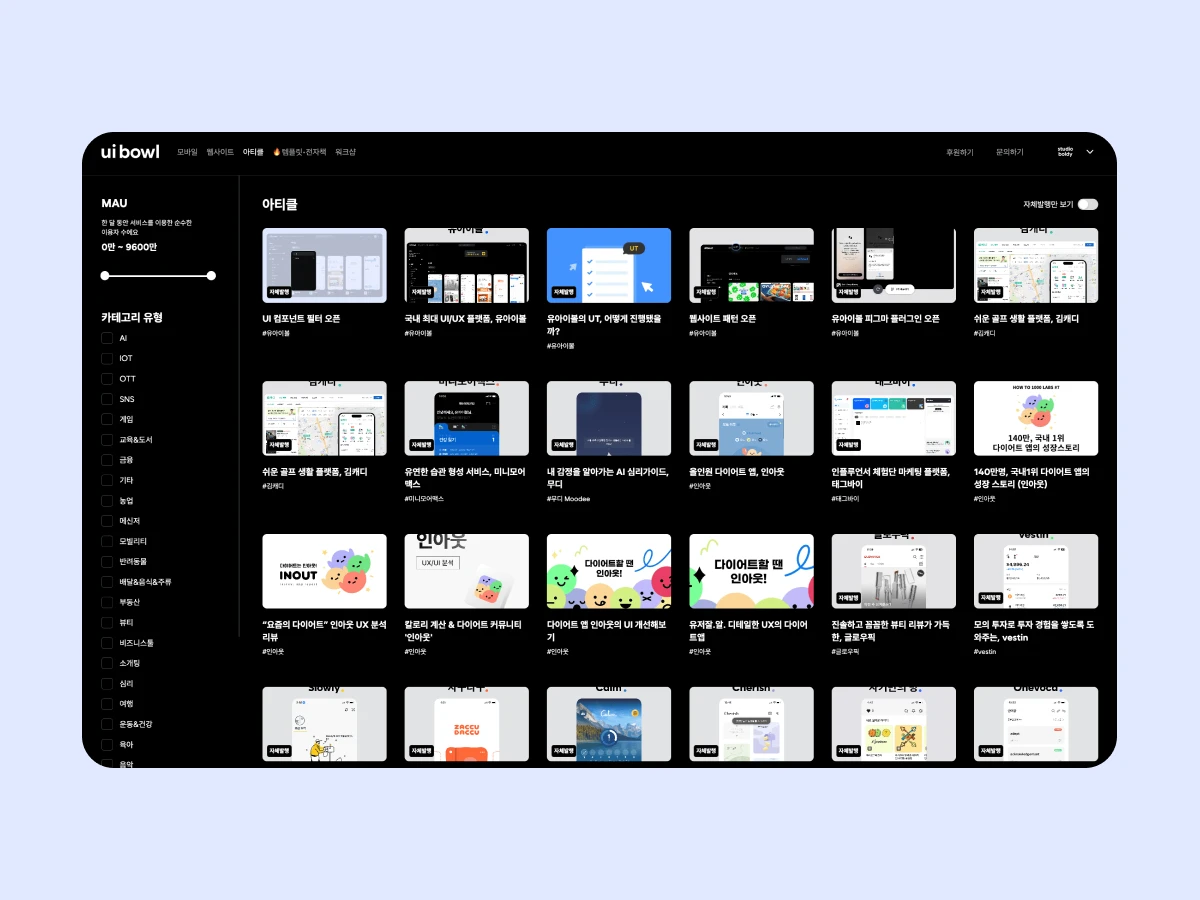Check the 농업 category checkbox
Screen dimensions: 1200x900
tap(107, 501)
